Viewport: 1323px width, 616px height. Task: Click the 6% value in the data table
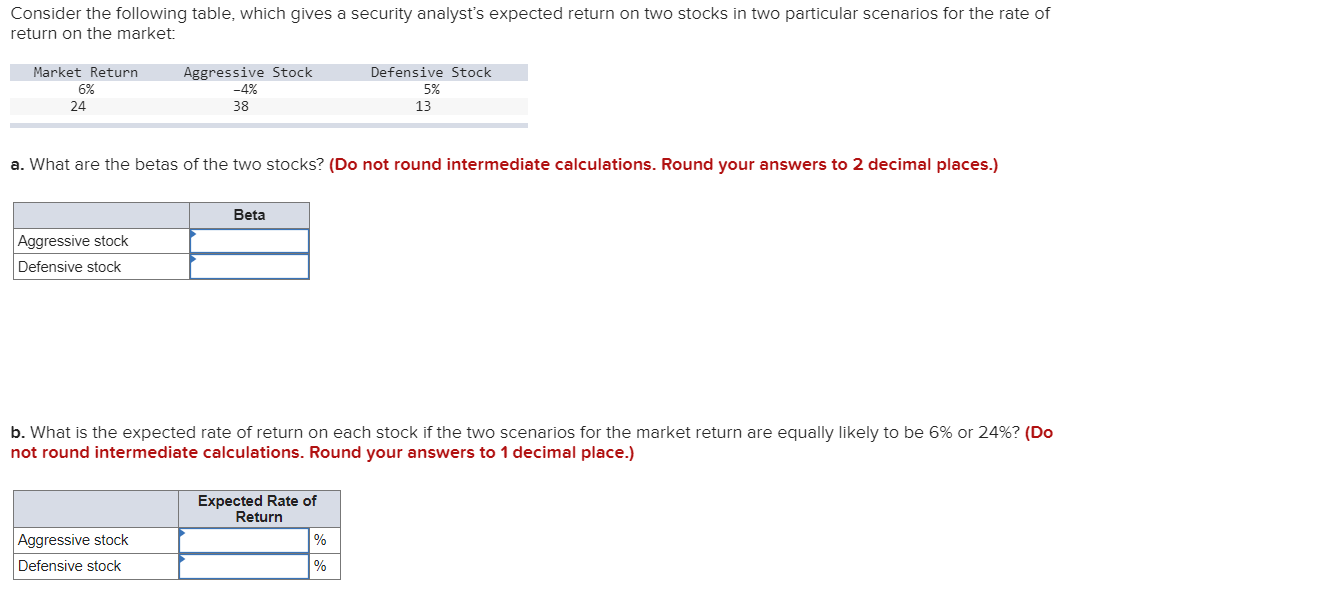(x=84, y=88)
